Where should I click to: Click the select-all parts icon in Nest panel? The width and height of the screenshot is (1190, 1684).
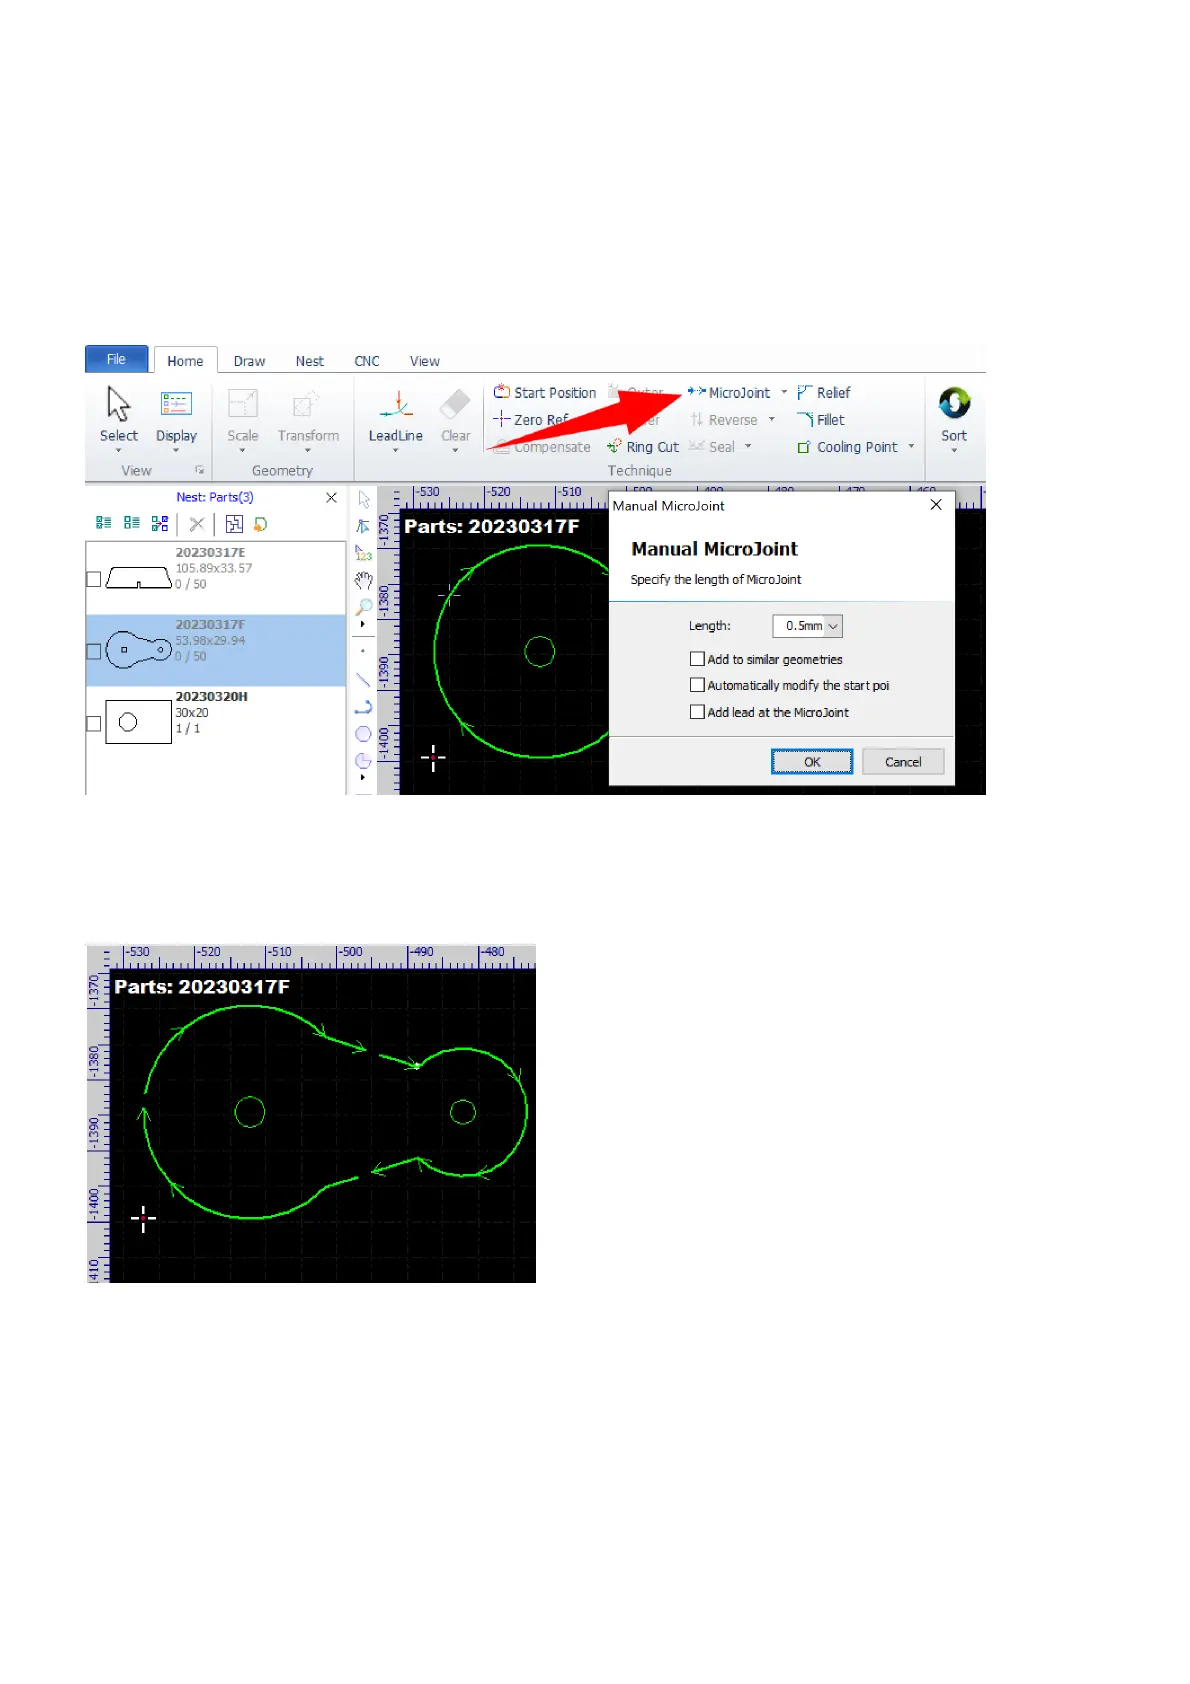tap(104, 523)
